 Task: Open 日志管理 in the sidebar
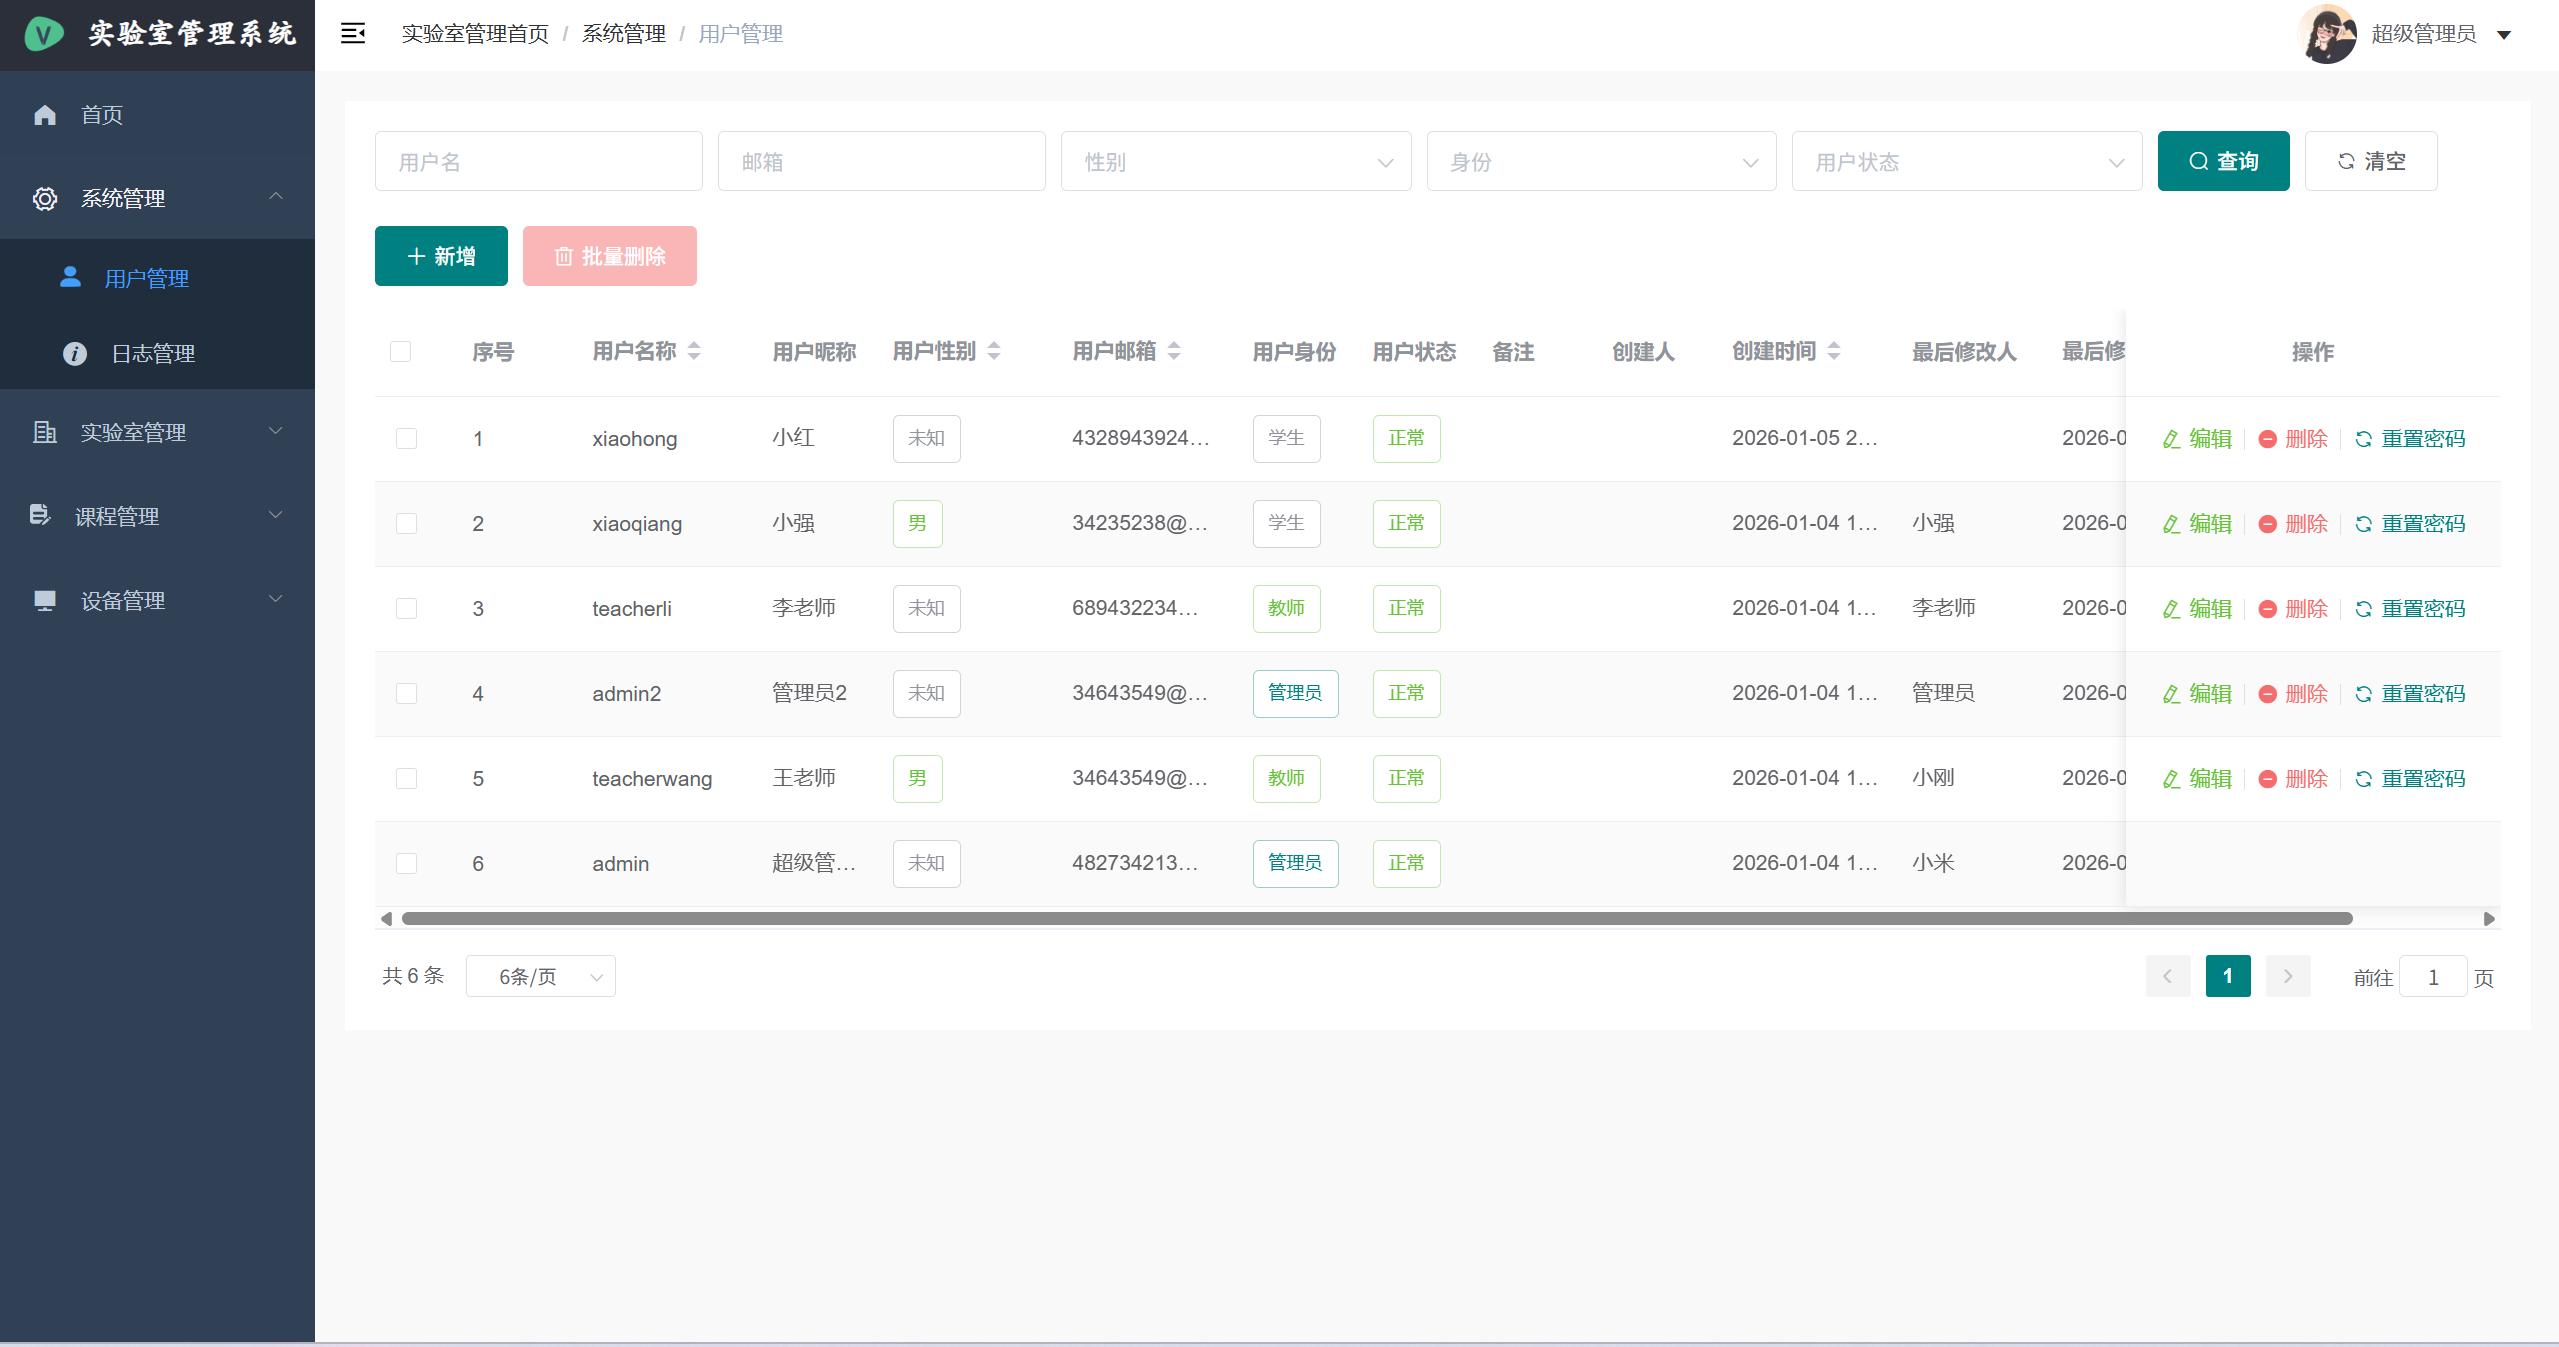[x=152, y=353]
